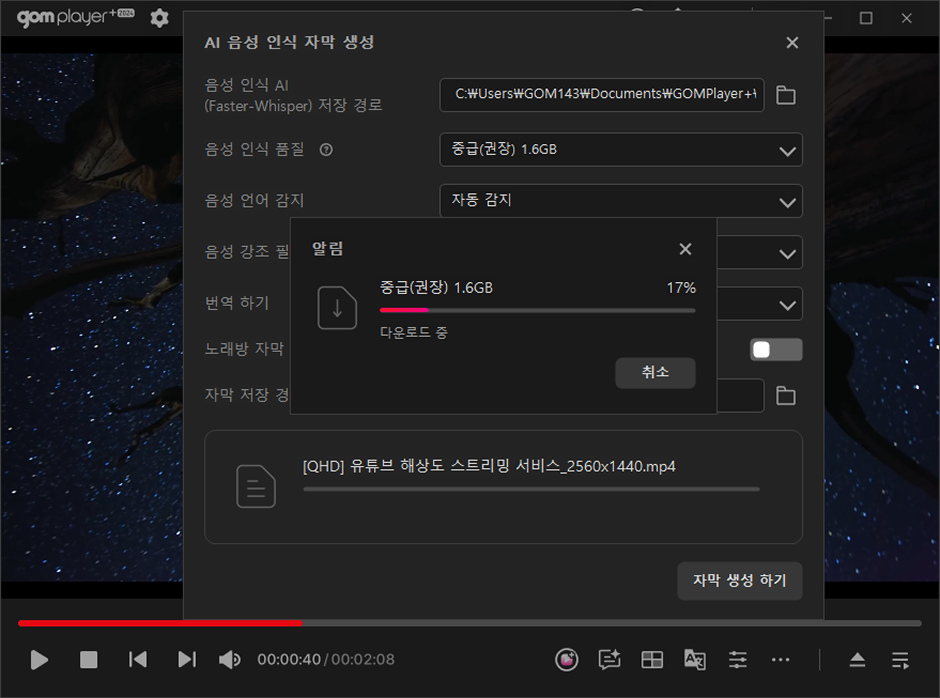Skip to the previous track
Viewport: 940px width, 698px height.
(138, 659)
